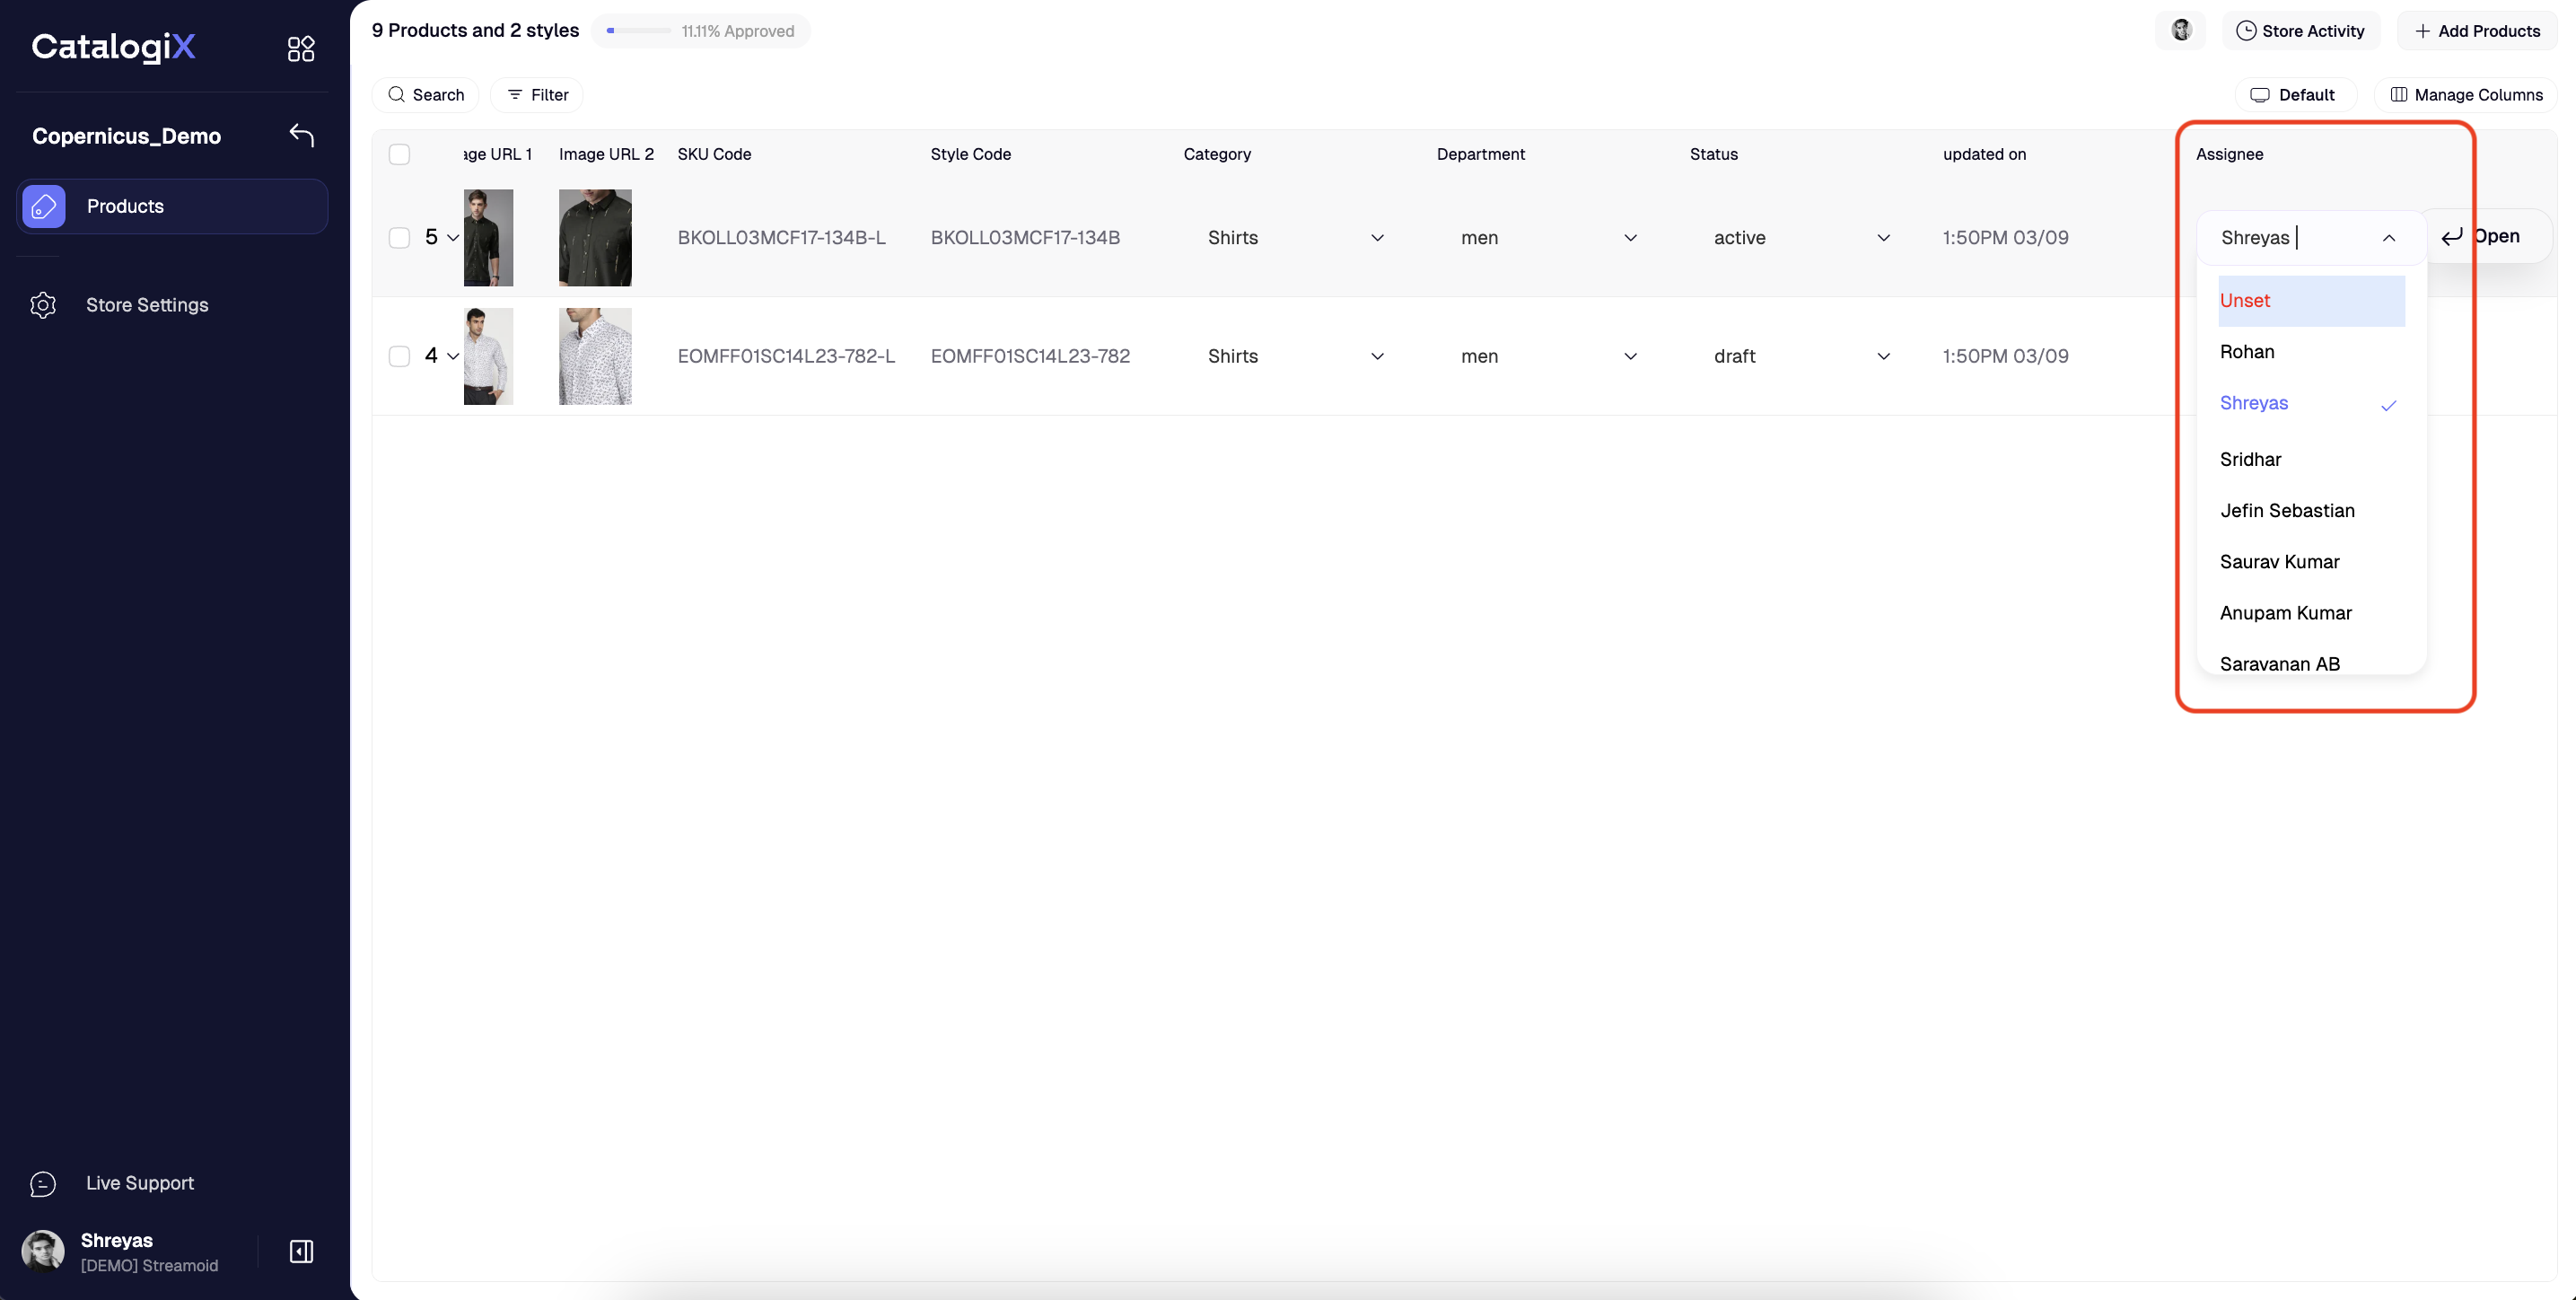This screenshot has width=2576, height=1300.
Task: Check the row 4 product checkbox
Action: point(399,356)
